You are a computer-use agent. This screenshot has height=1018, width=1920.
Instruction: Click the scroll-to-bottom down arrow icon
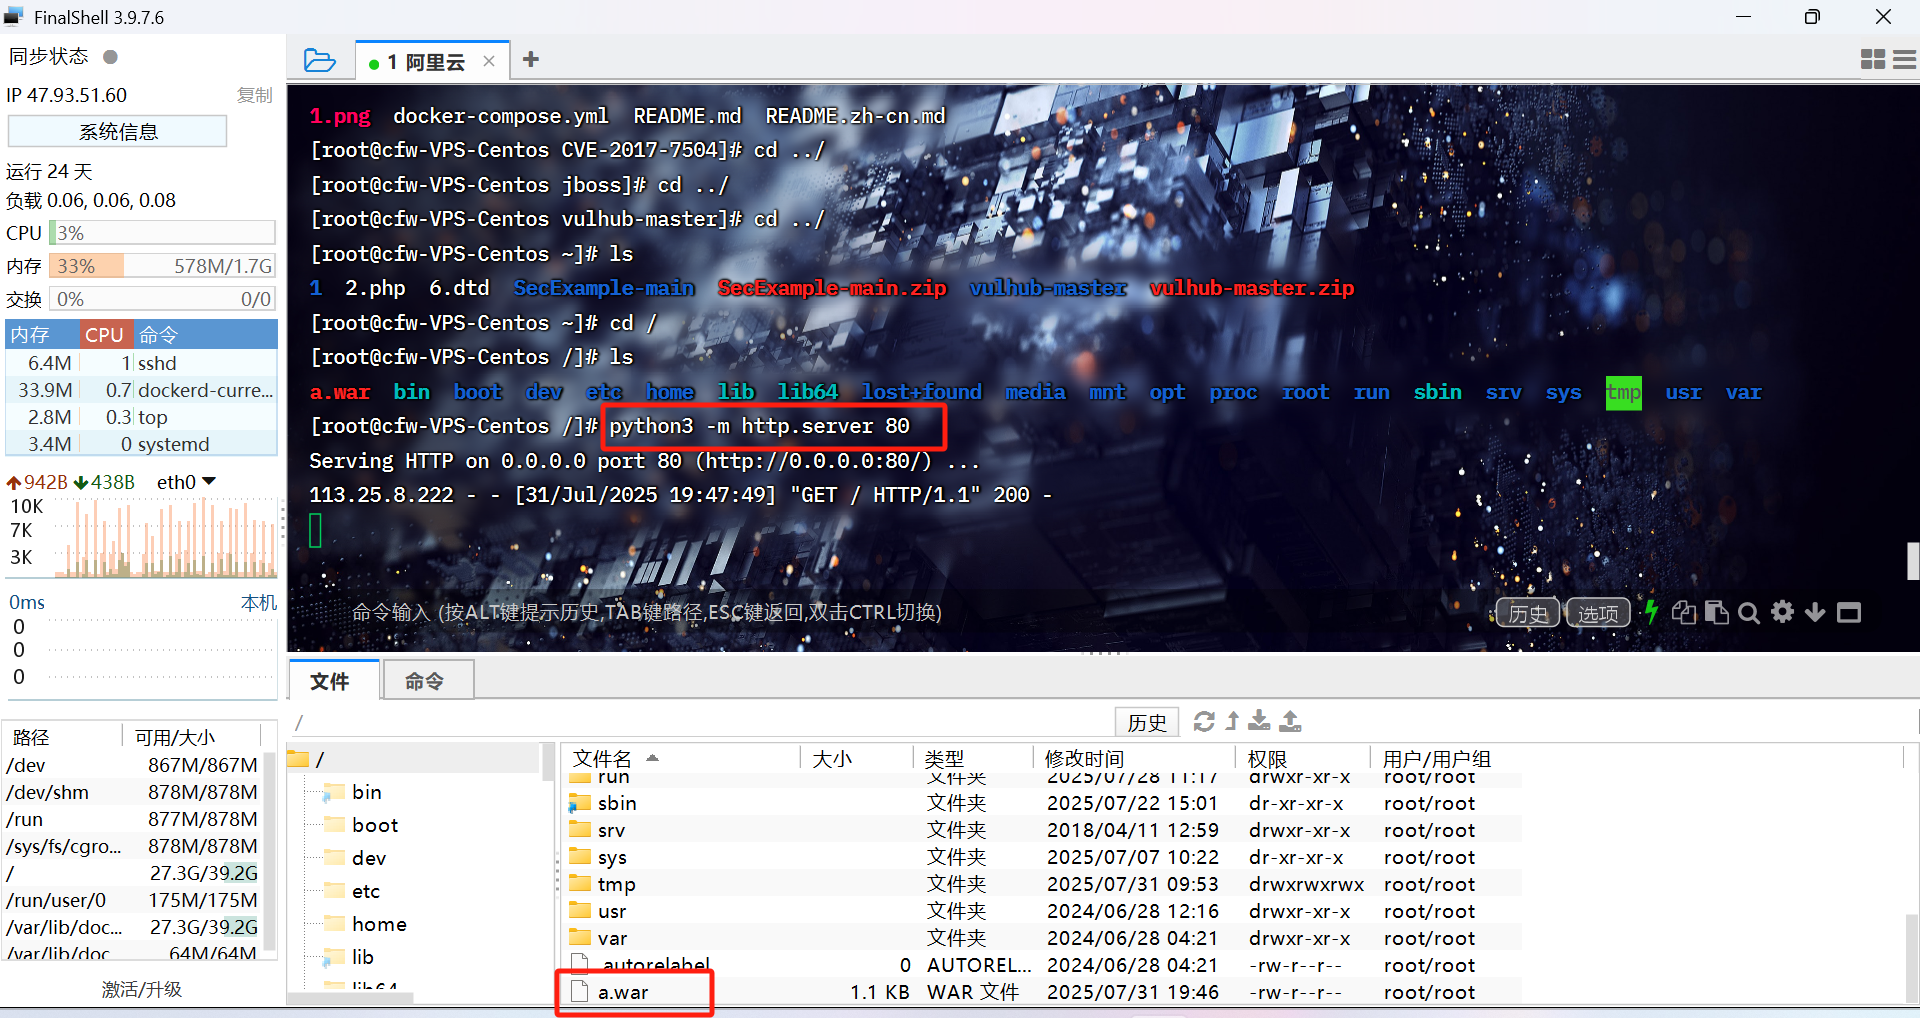coord(1815,612)
